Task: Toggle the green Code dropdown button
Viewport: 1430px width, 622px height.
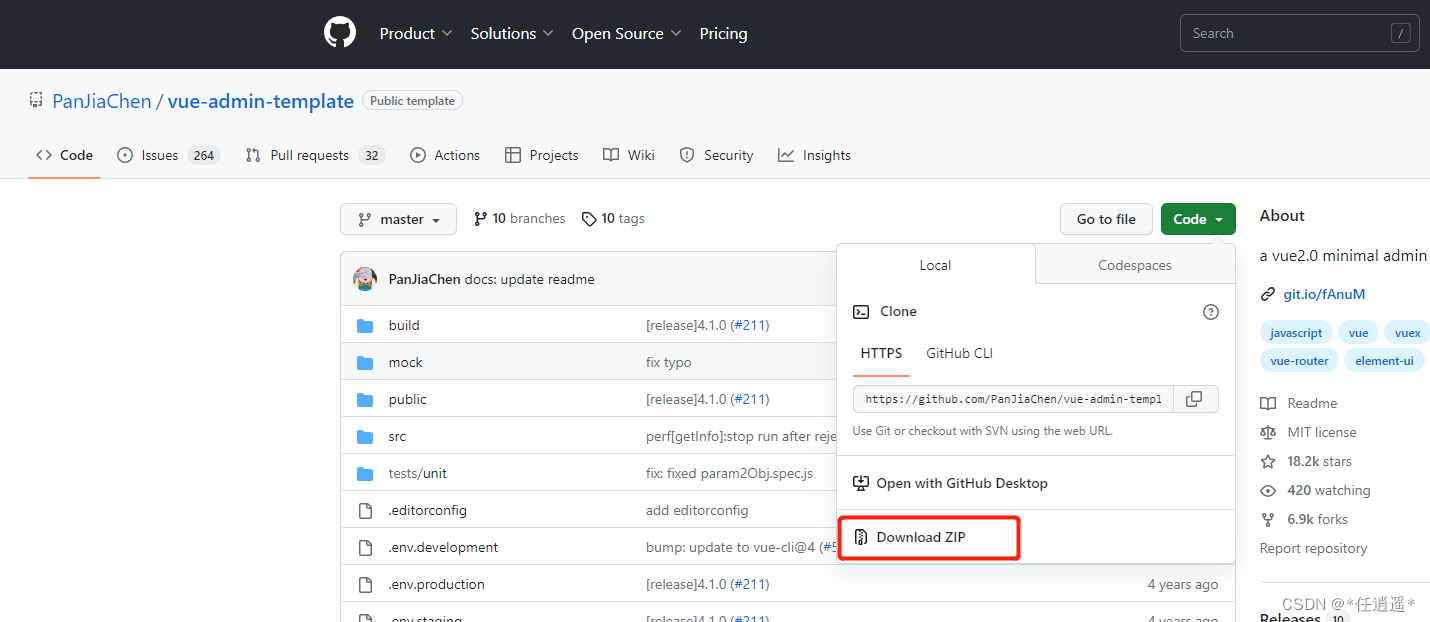Action: coord(1198,219)
